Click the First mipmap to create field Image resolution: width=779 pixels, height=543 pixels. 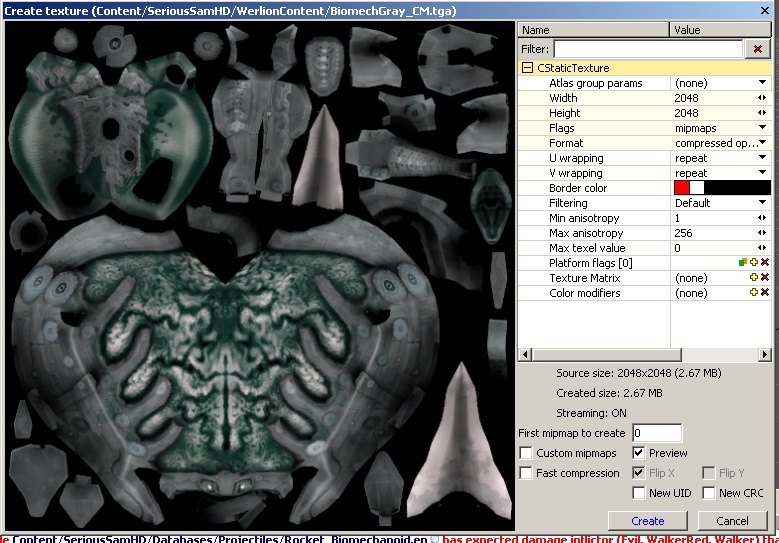point(657,433)
